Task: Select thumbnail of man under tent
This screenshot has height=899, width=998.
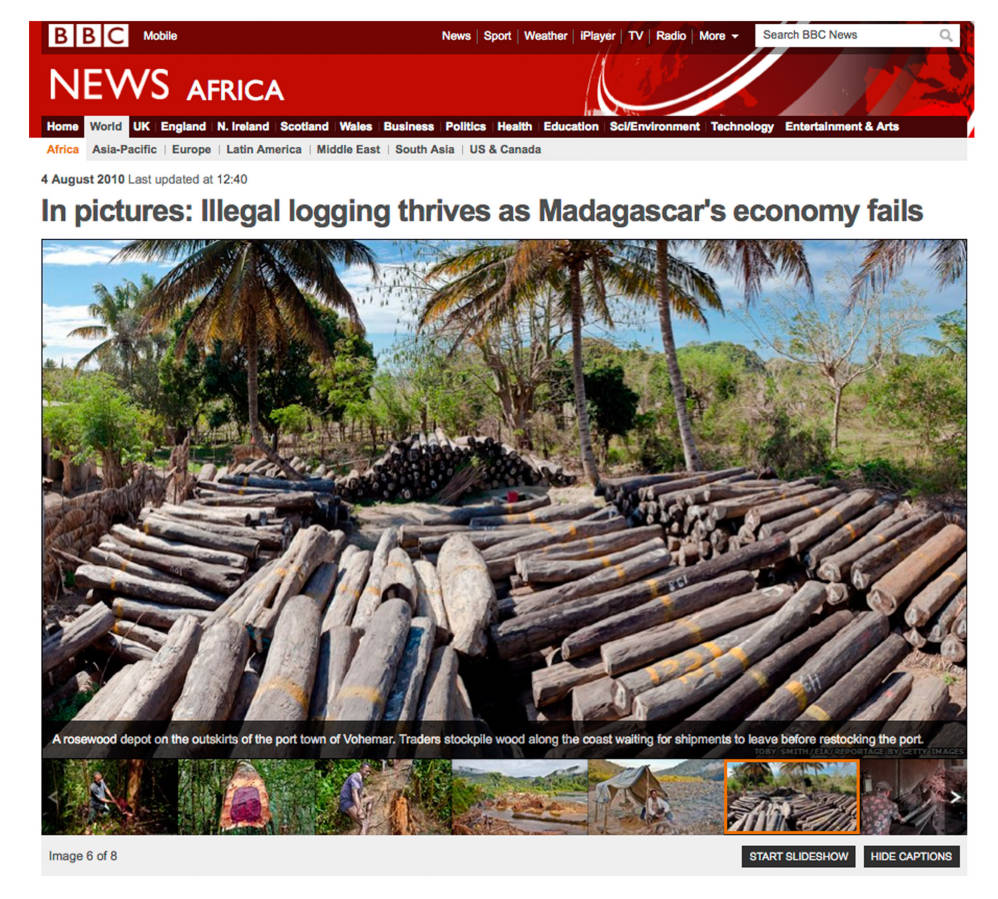Action: 656,796
